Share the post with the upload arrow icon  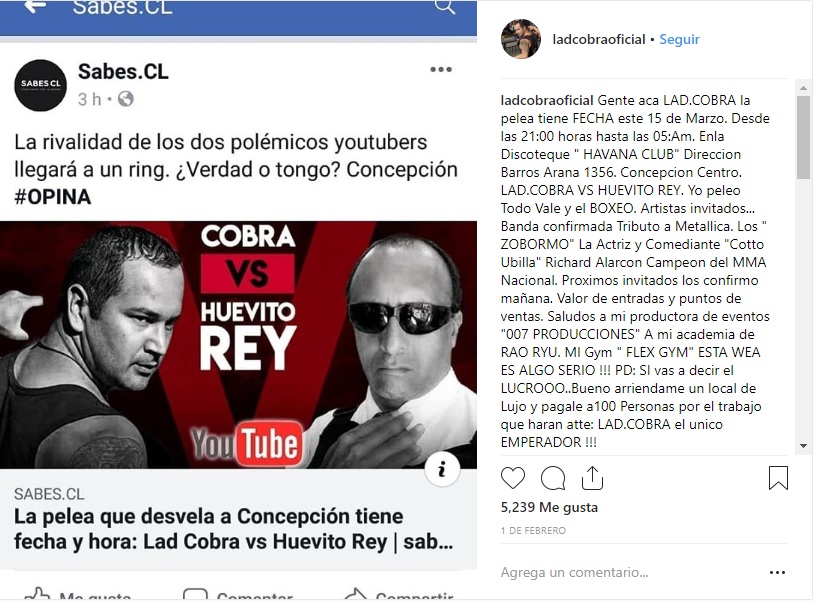point(592,478)
